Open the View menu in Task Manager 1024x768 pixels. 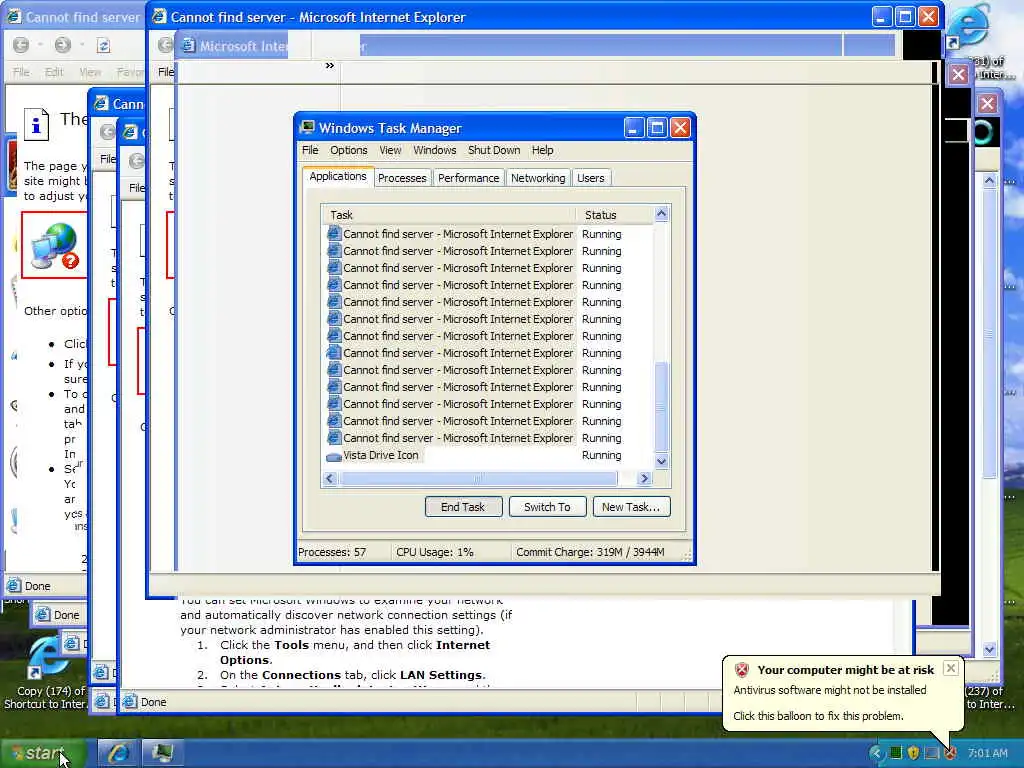click(x=391, y=150)
